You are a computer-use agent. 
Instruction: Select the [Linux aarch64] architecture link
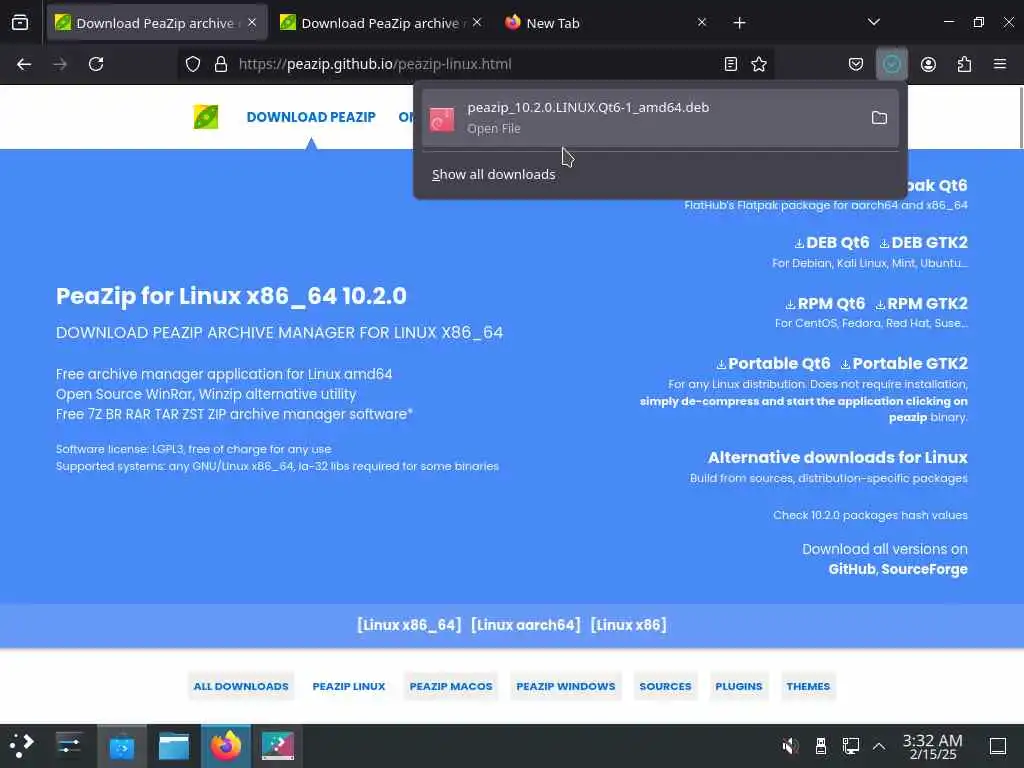point(526,625)
